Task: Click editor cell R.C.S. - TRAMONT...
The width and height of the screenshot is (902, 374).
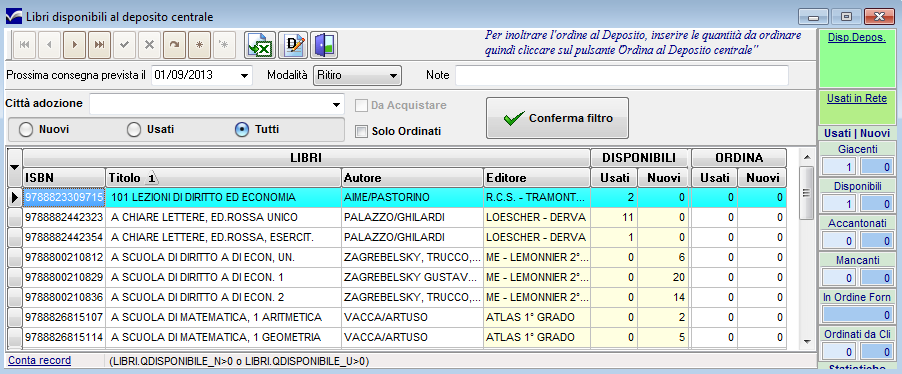Action: (x=537, y=197)
